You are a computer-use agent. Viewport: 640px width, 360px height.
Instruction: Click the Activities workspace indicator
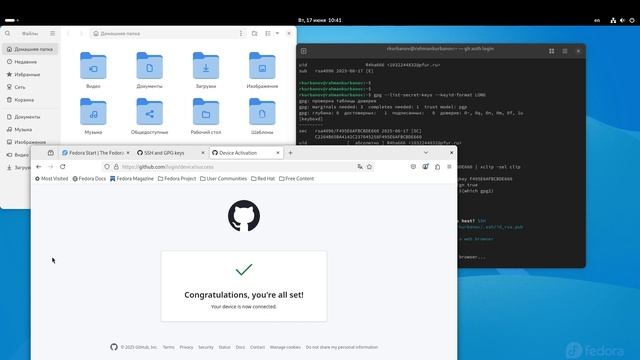pos(11,20)
